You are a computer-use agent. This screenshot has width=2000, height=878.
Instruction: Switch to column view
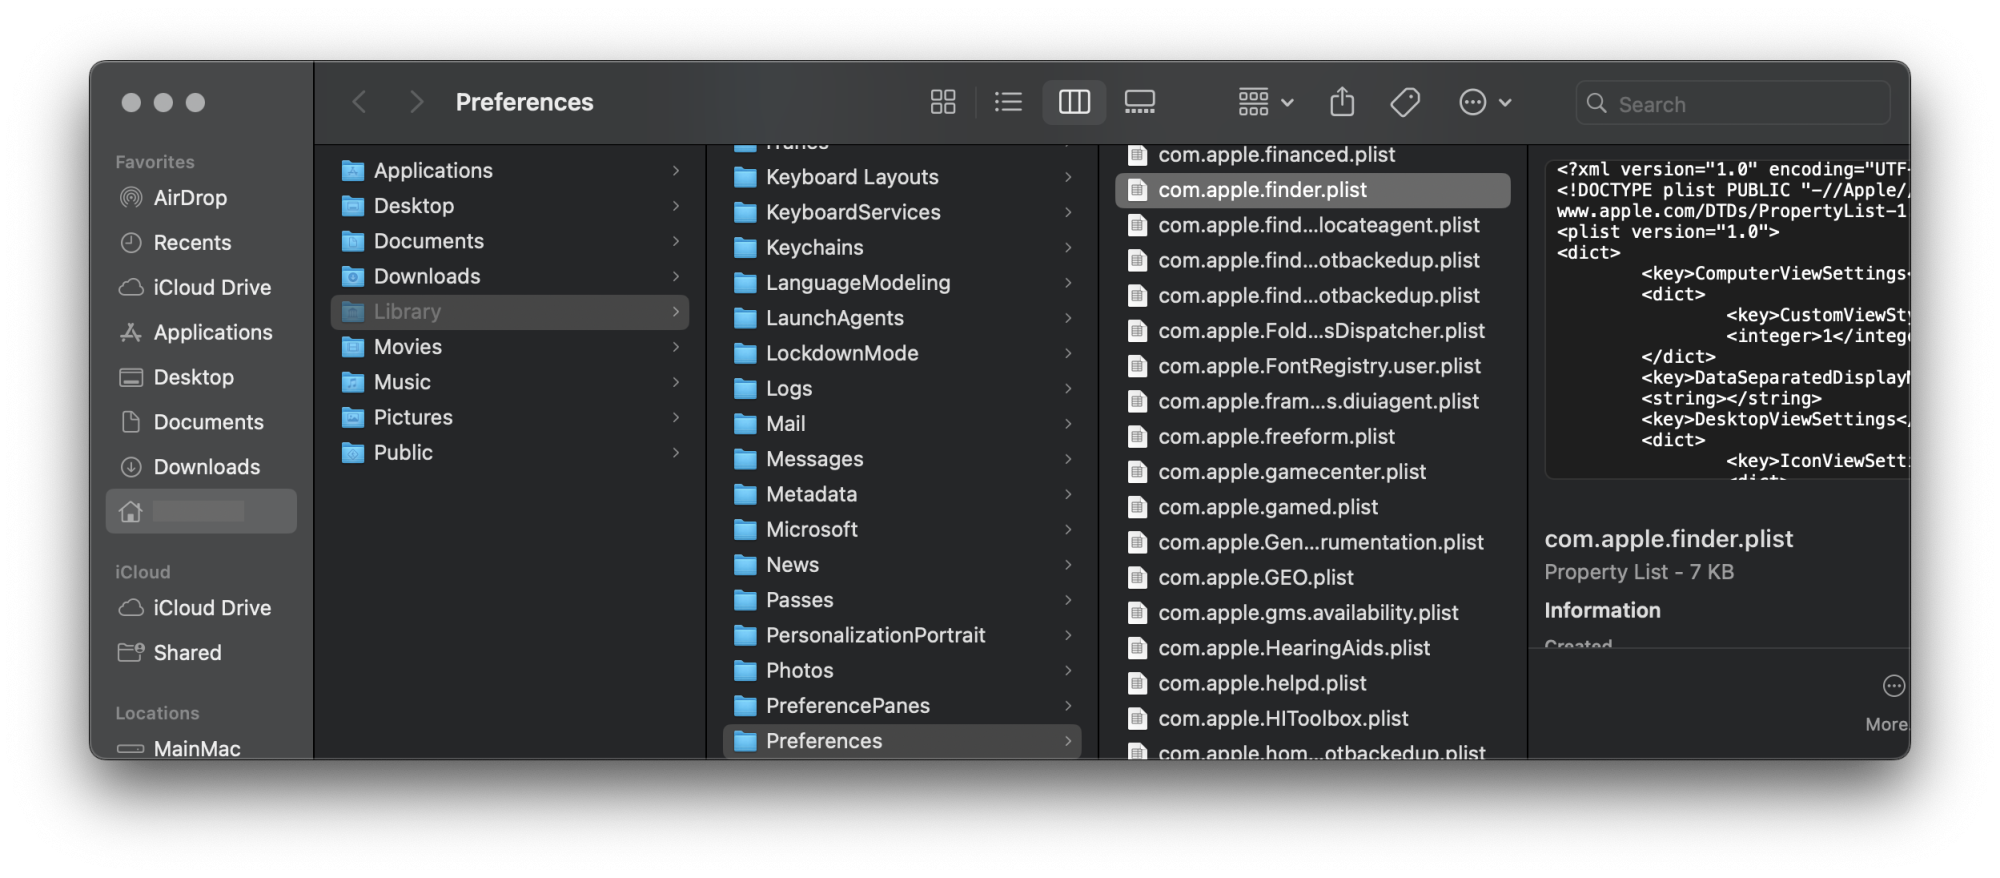pos(1074,102)
